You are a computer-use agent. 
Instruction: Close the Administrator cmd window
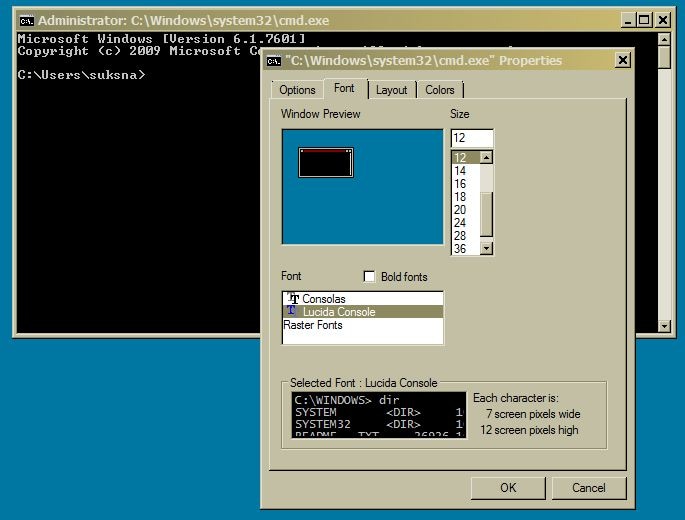pyautogui.click(x=663, y=20)
